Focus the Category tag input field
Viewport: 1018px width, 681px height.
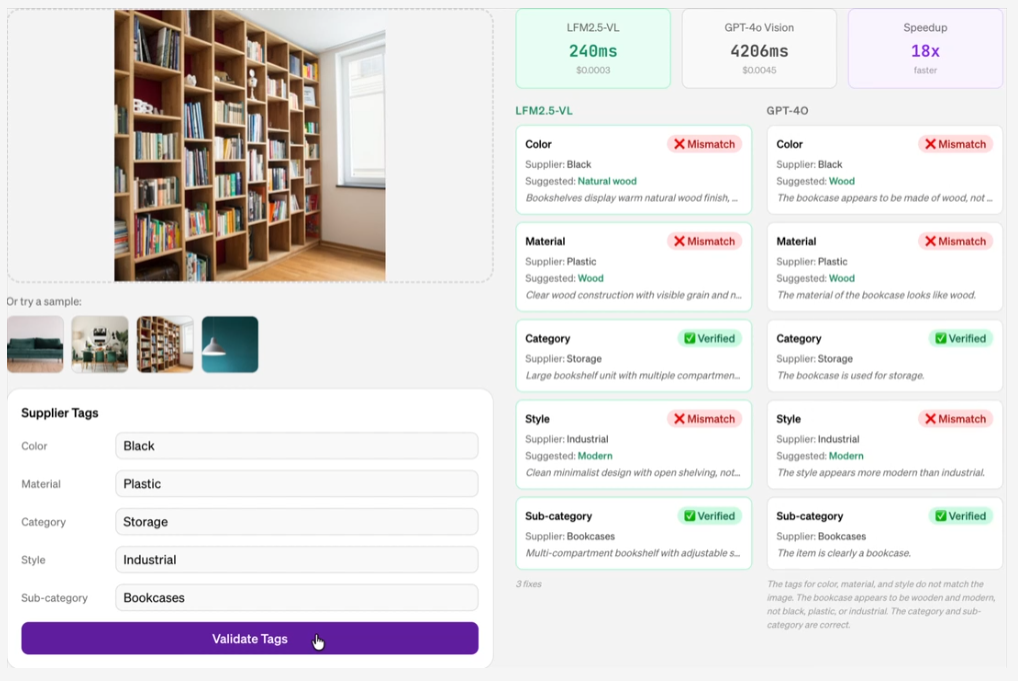296,522
